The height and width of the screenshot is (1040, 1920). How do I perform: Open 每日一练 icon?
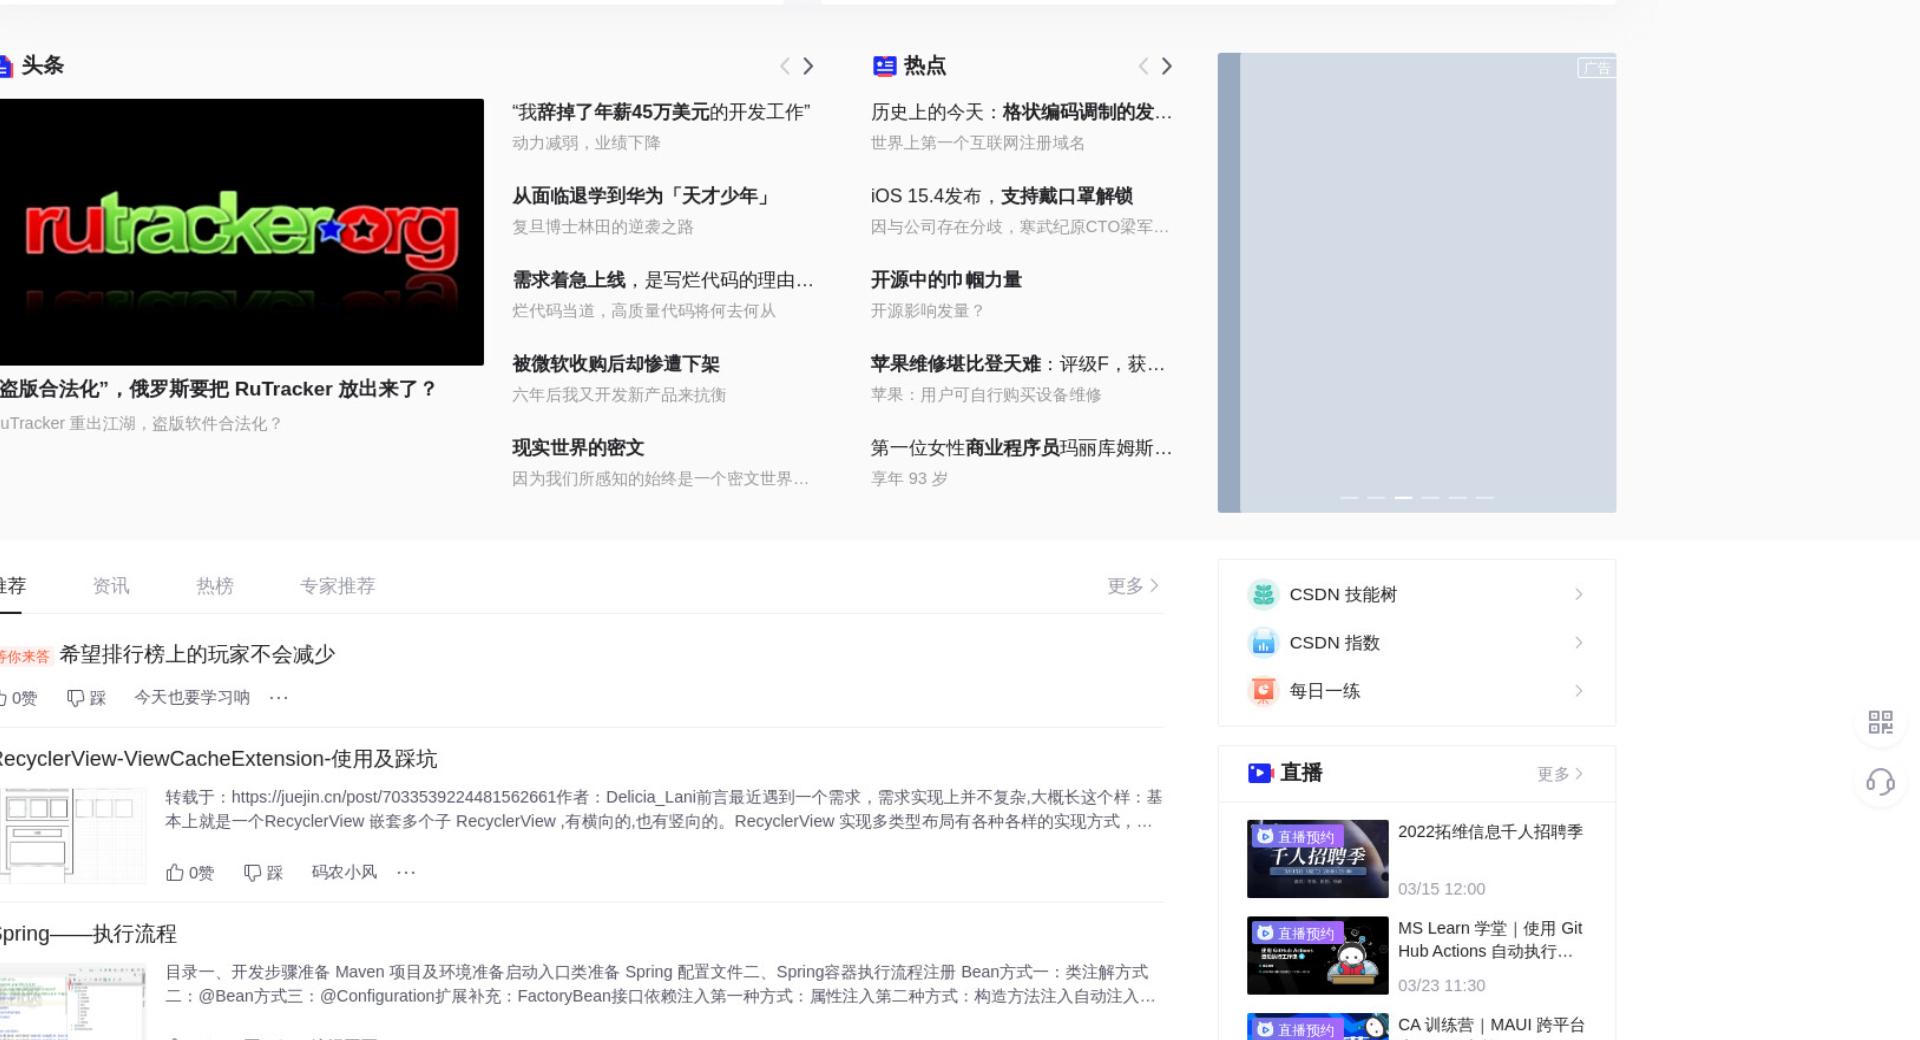click(x=1264, y=691)
